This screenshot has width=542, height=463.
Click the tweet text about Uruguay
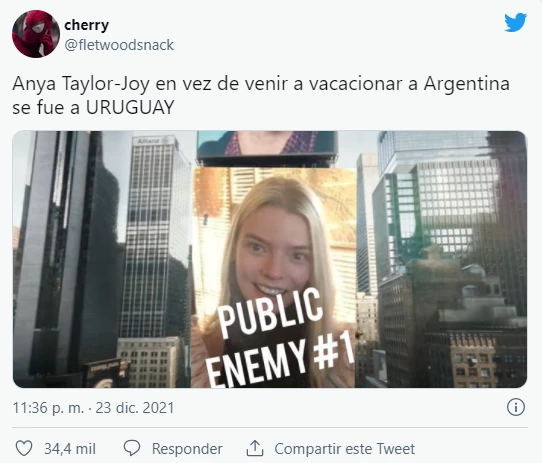point(261,95)
